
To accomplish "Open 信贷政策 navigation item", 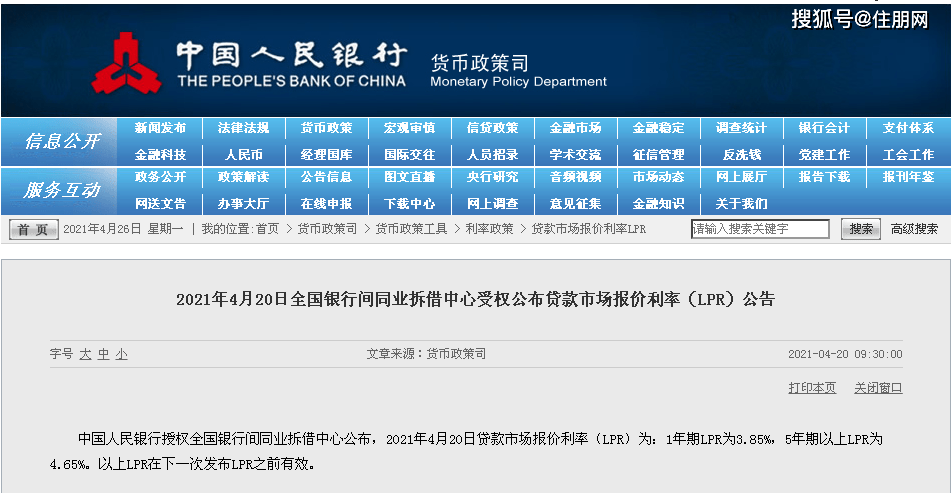I will [x=492, y=128].
